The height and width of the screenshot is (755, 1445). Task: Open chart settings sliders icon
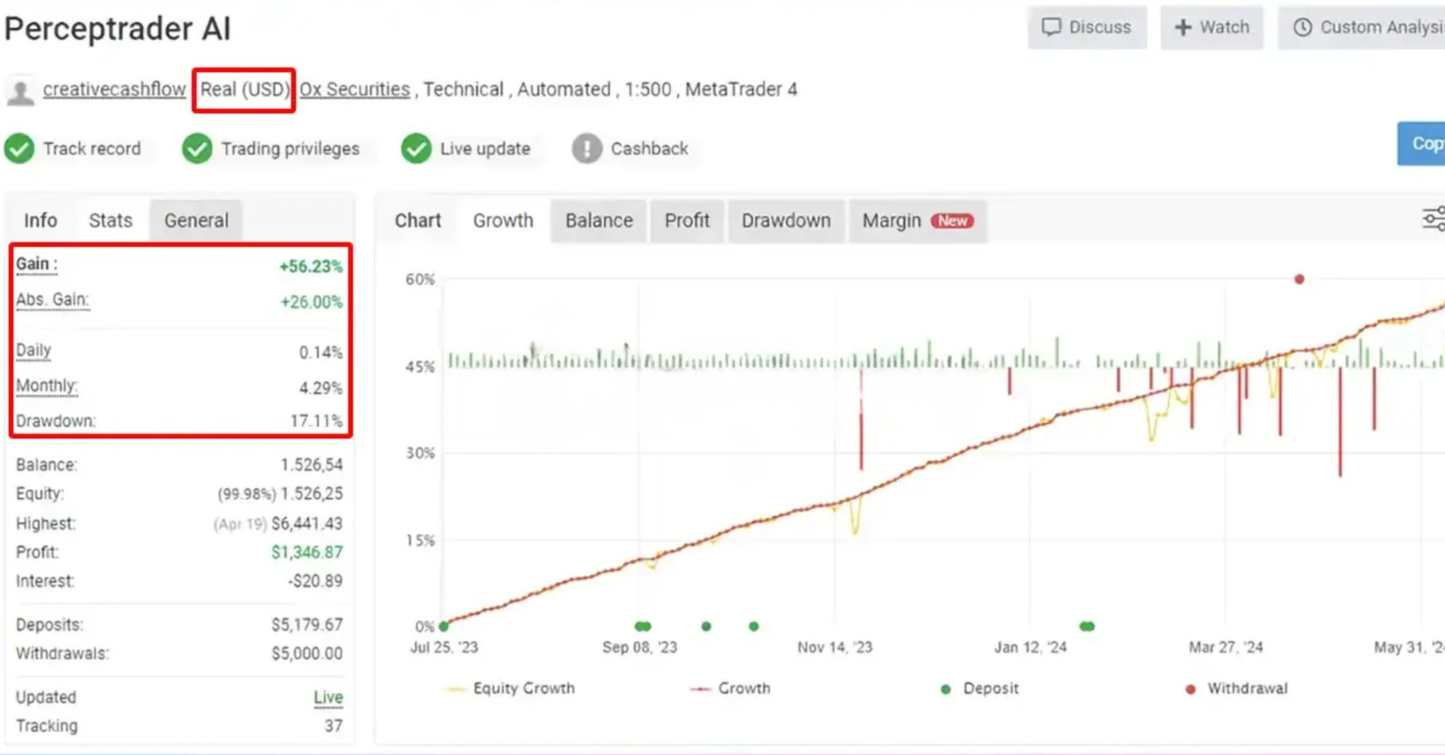tap(1433, 219)
